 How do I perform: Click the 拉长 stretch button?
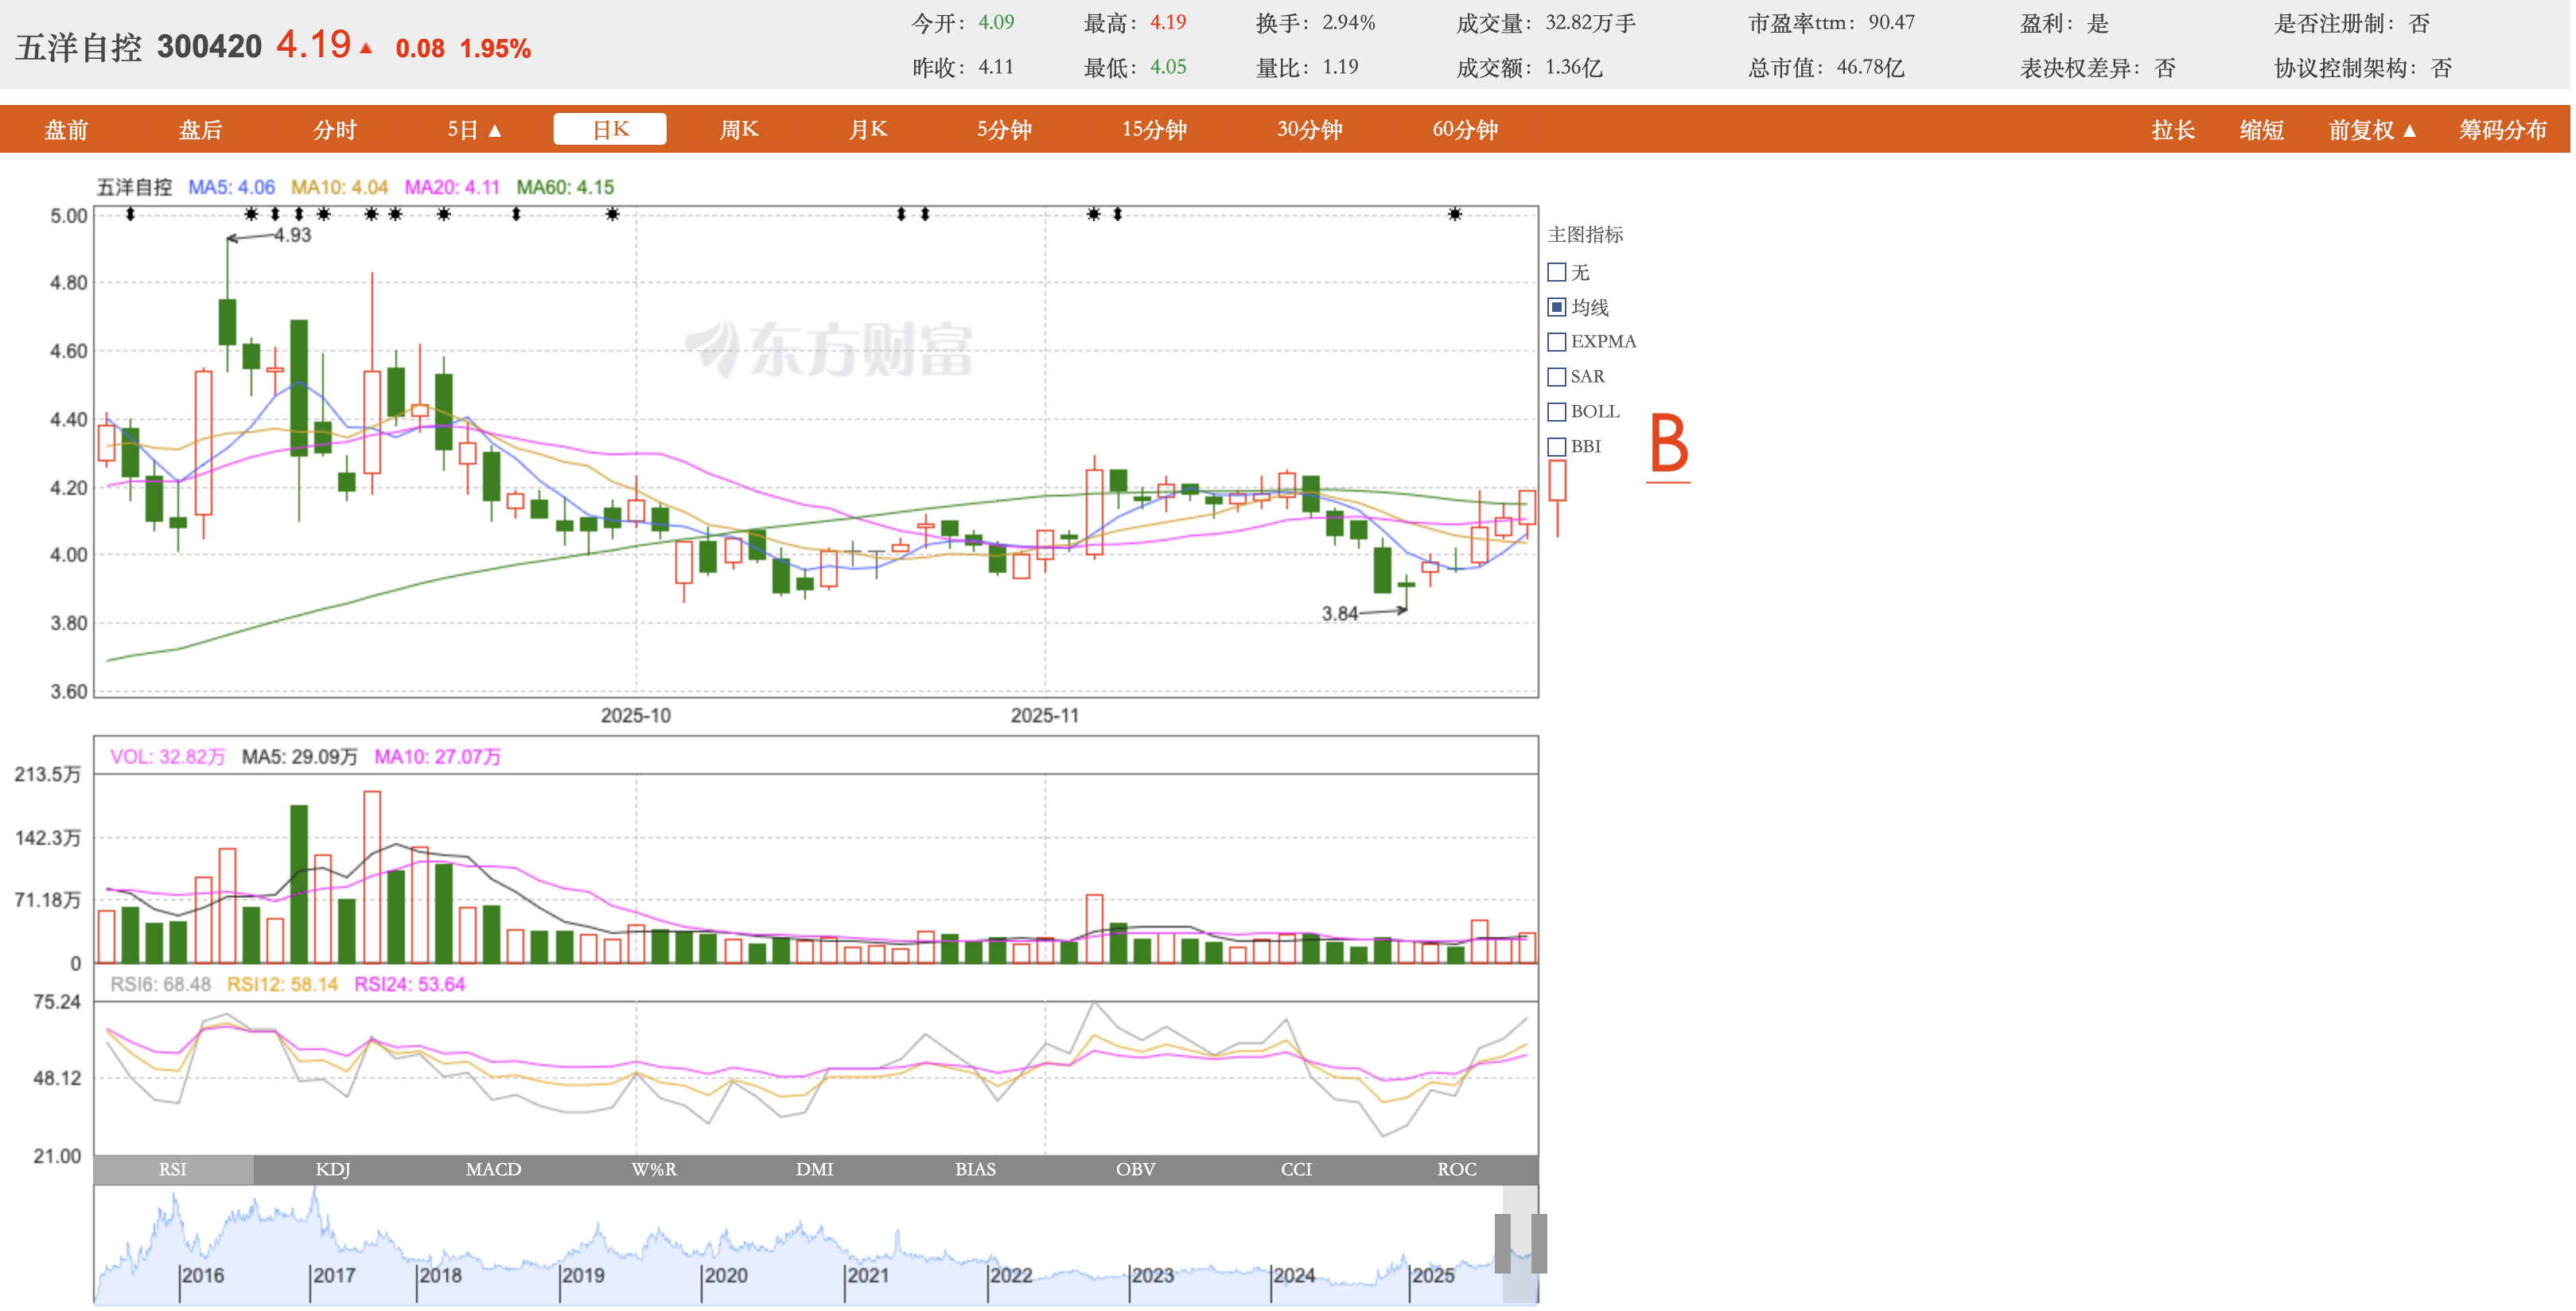[x=2173, y=130]
